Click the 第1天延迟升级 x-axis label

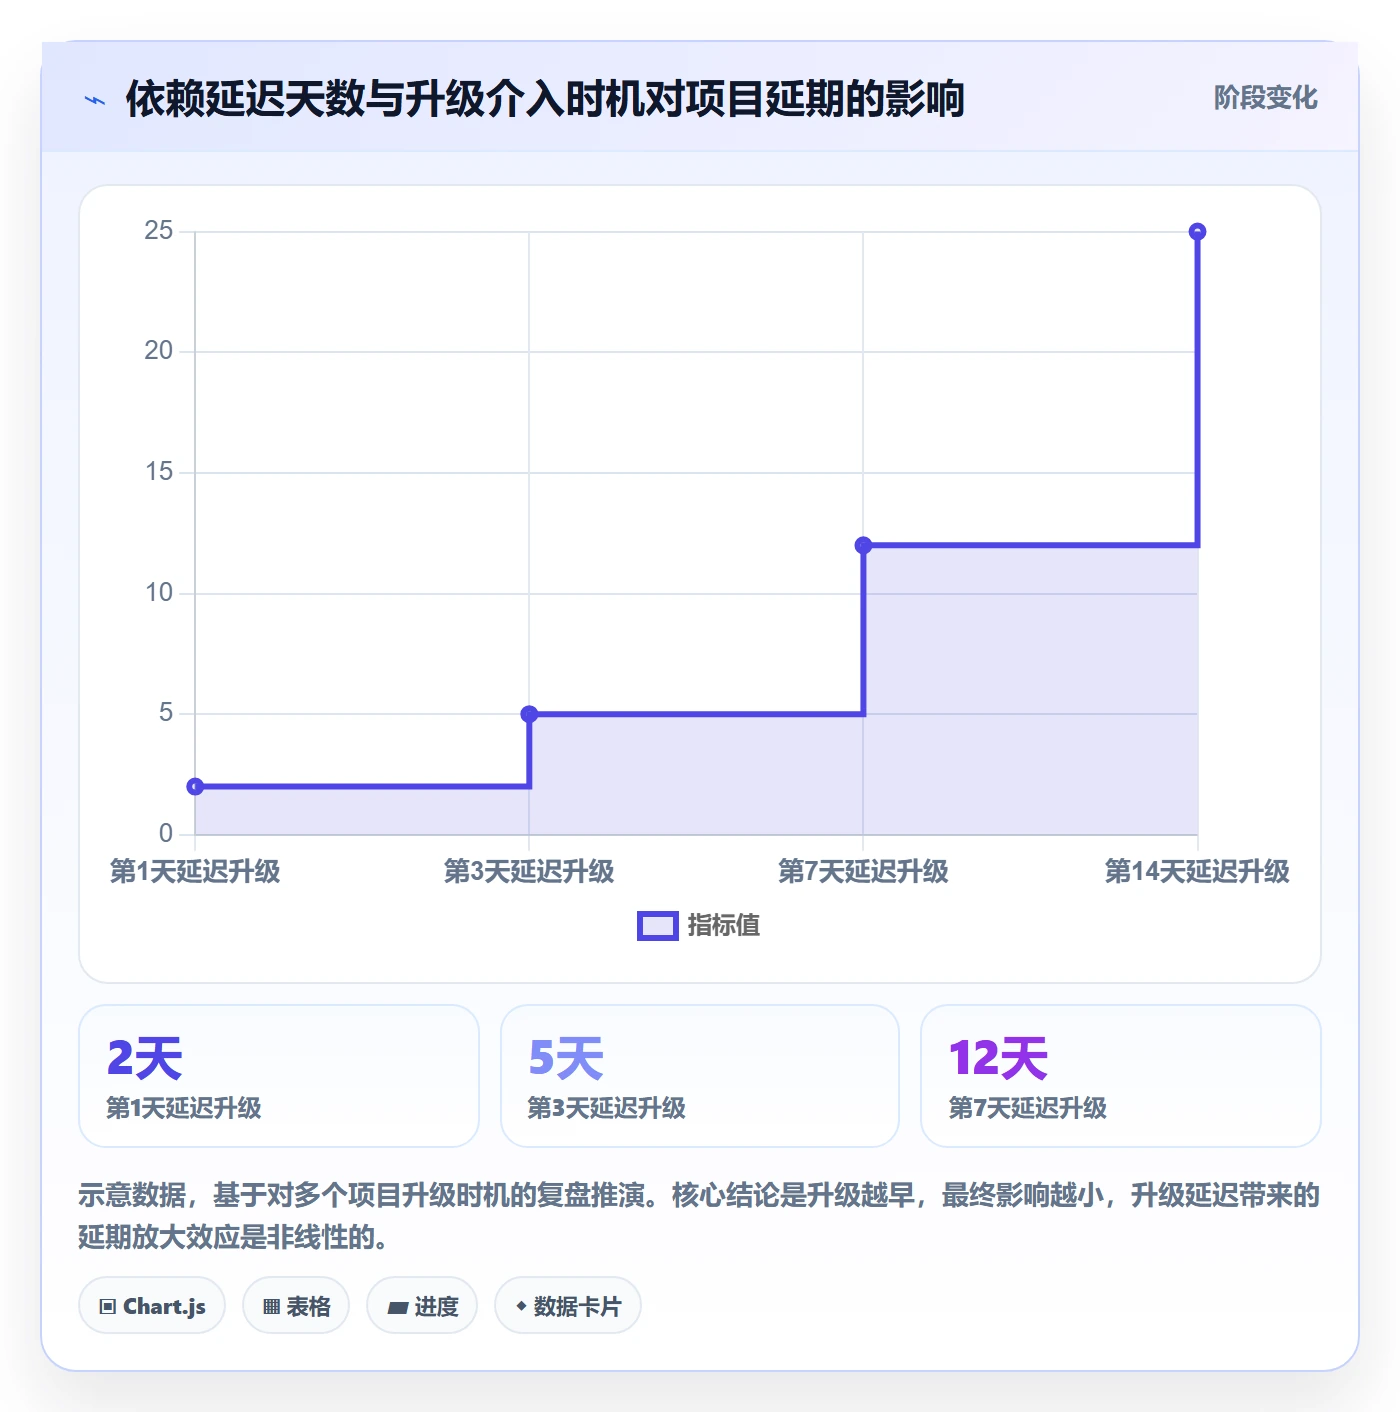(195, 871)
